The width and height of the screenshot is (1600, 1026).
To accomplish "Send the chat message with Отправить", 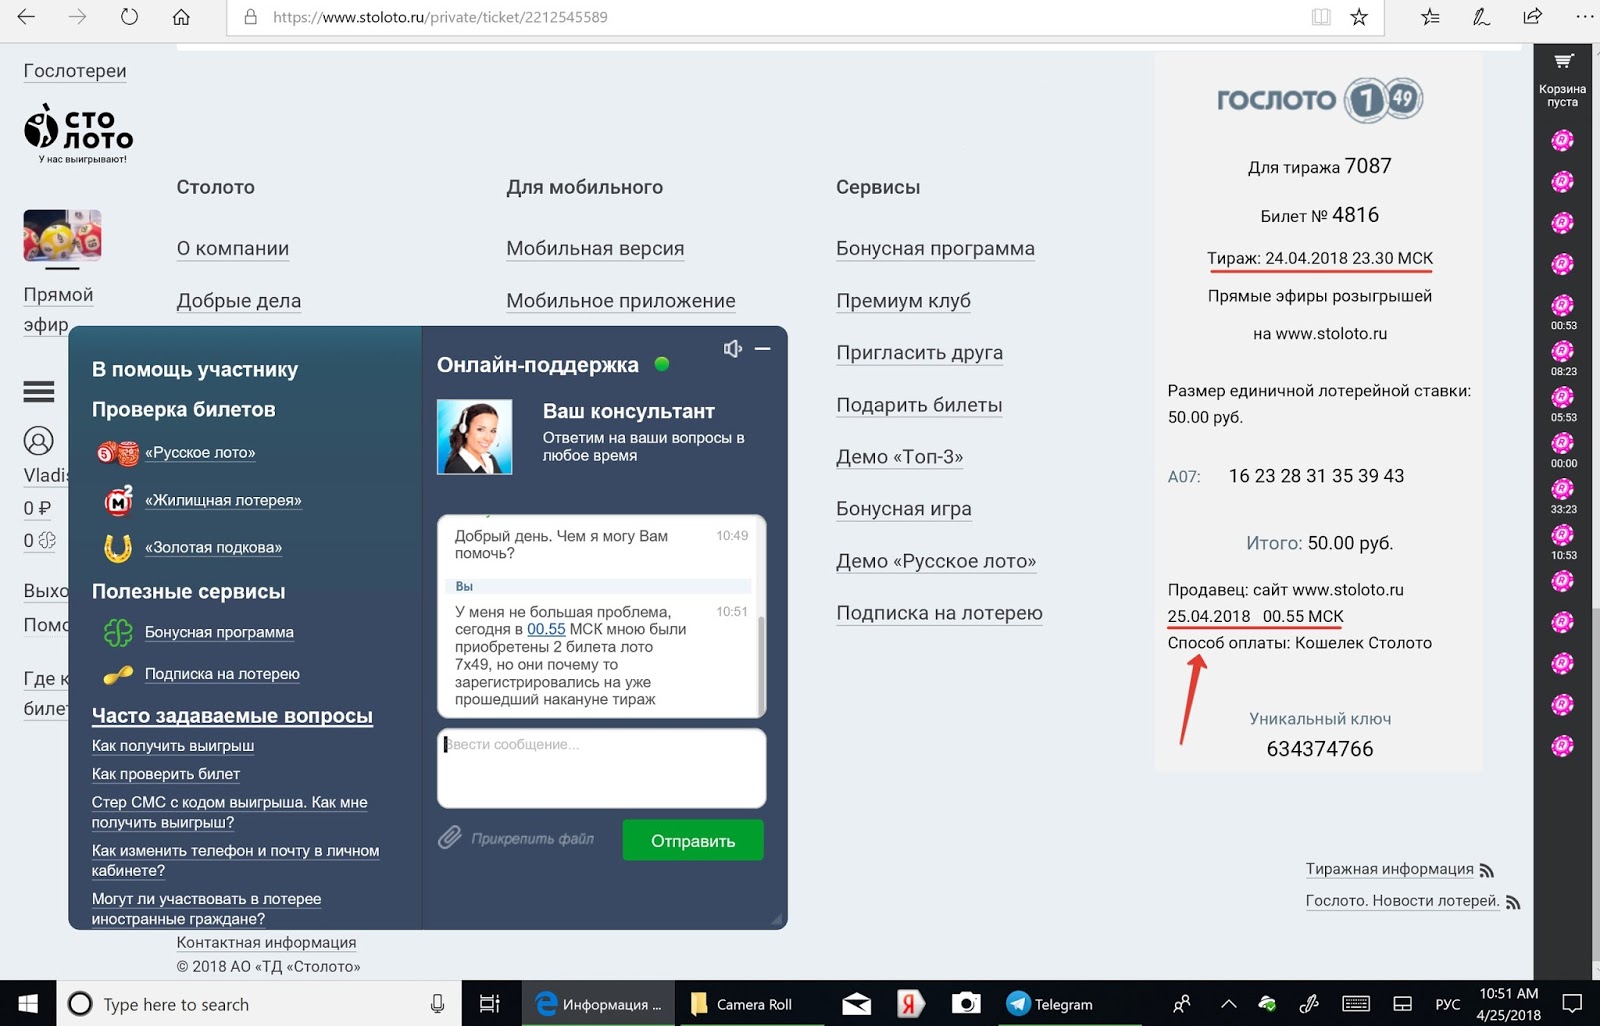I will click(693, 840).
